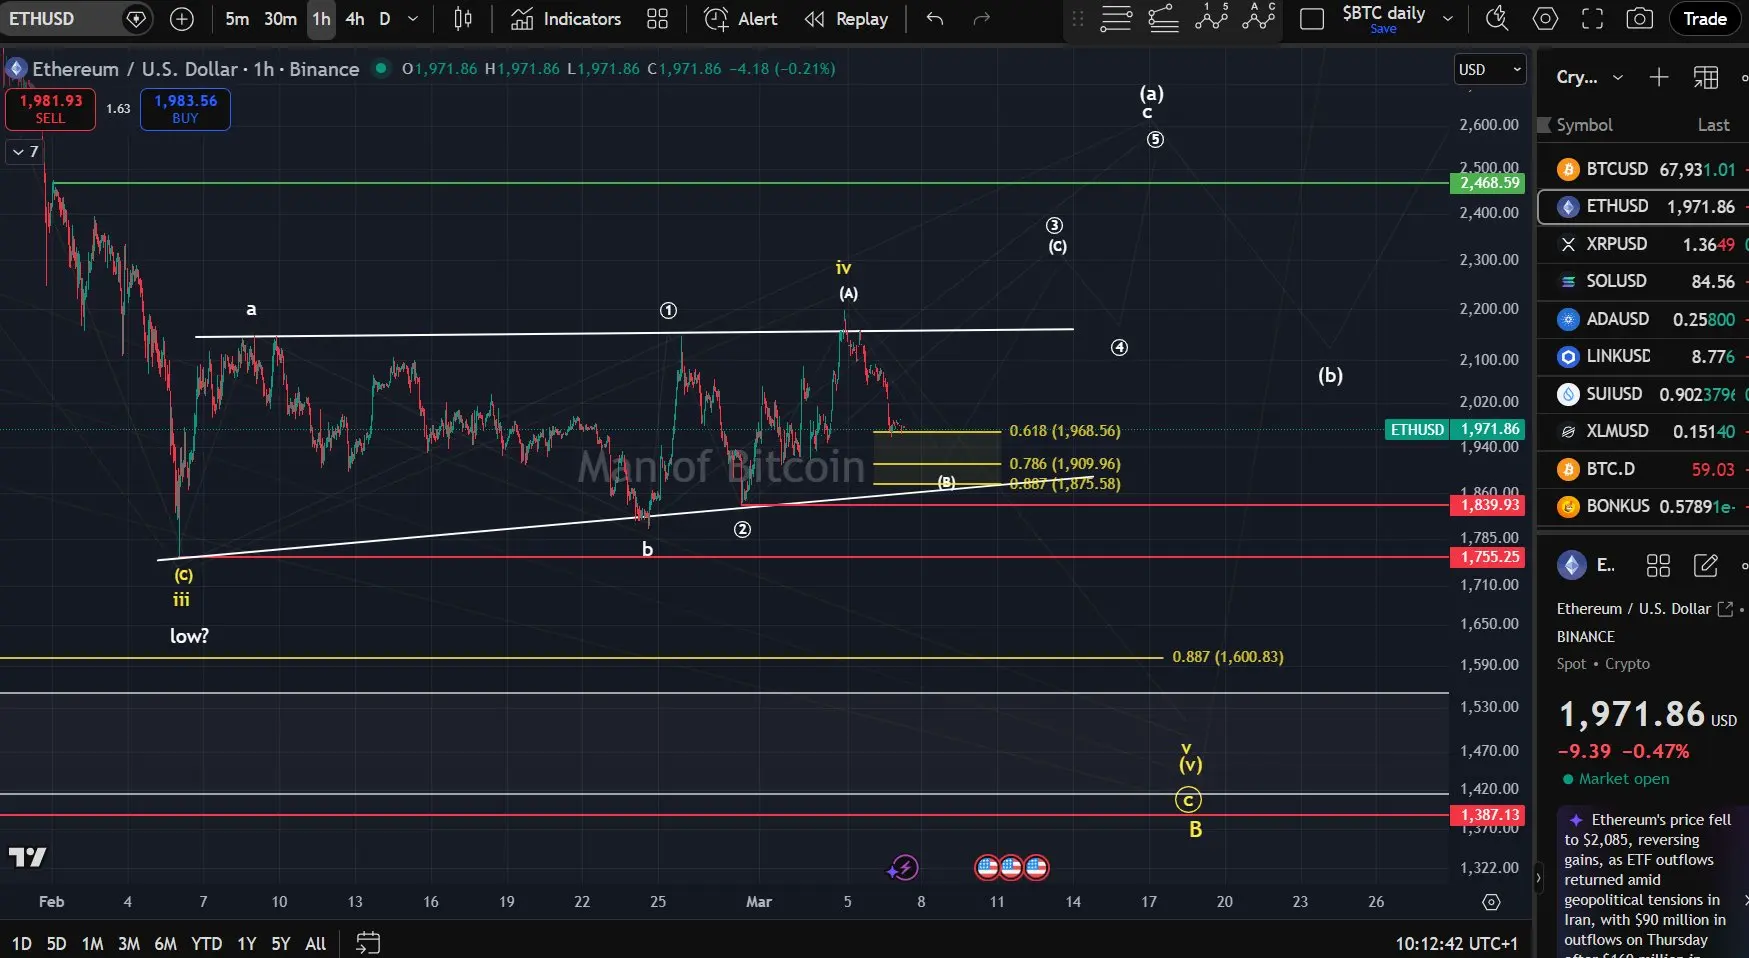Image resolution: width=1749 pixels, height=958 pixels.
Task: Set chart range to 5D
Action: (56, 943)
